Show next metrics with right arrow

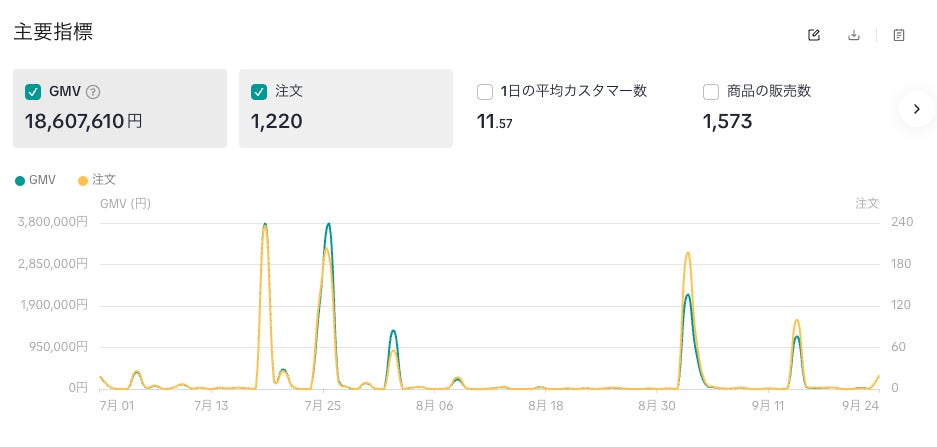917,109
